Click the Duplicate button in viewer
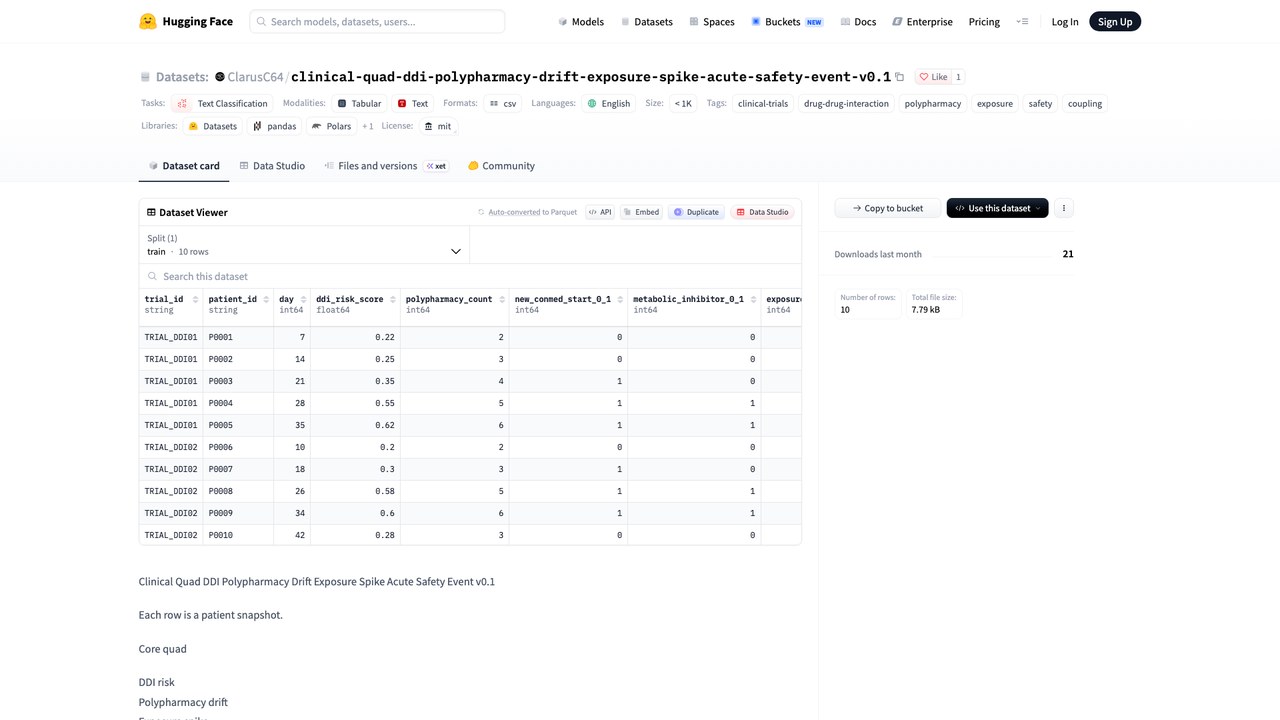Screen dimensions: 1280x720 (696, 212)
